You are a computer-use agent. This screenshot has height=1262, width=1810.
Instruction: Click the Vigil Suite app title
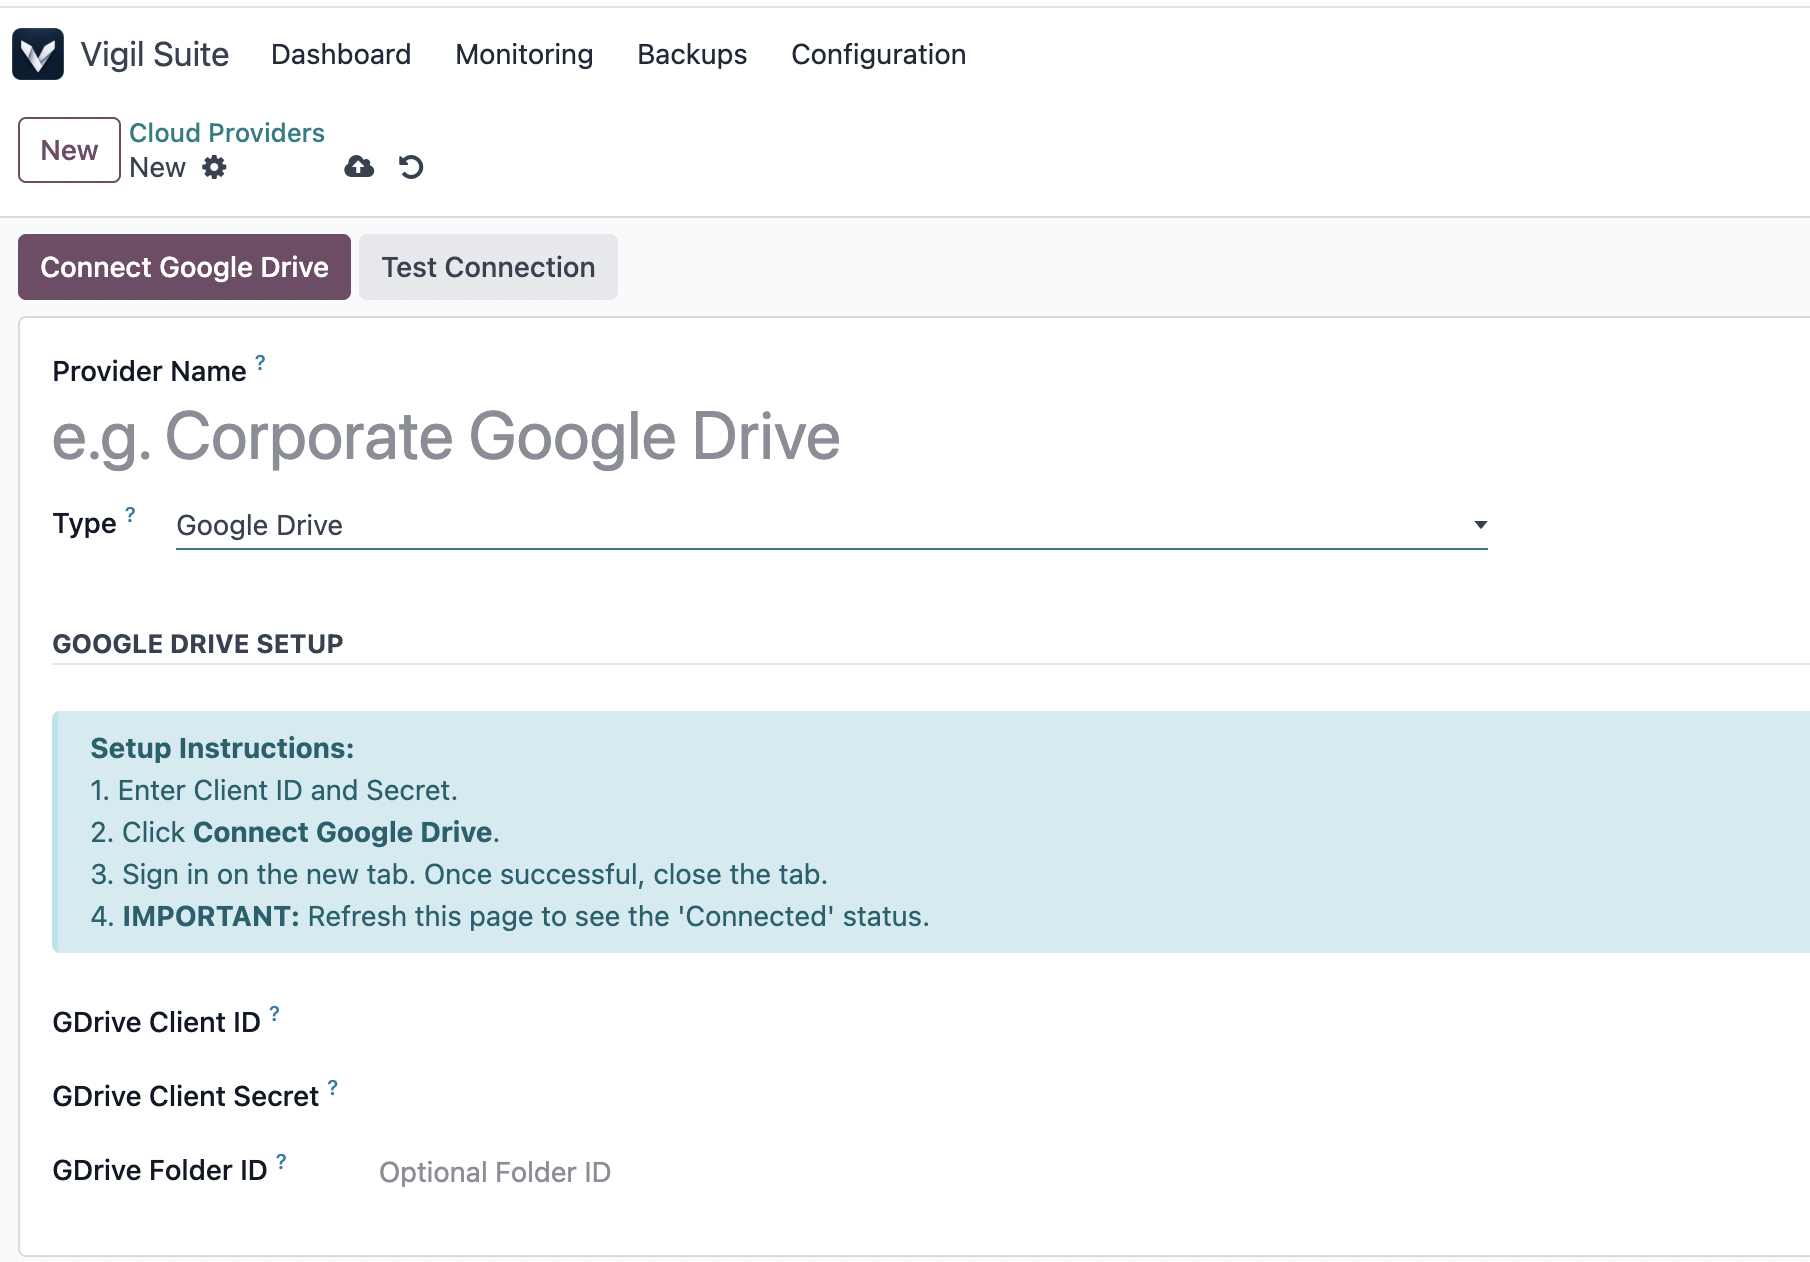[x=155, y=54]
